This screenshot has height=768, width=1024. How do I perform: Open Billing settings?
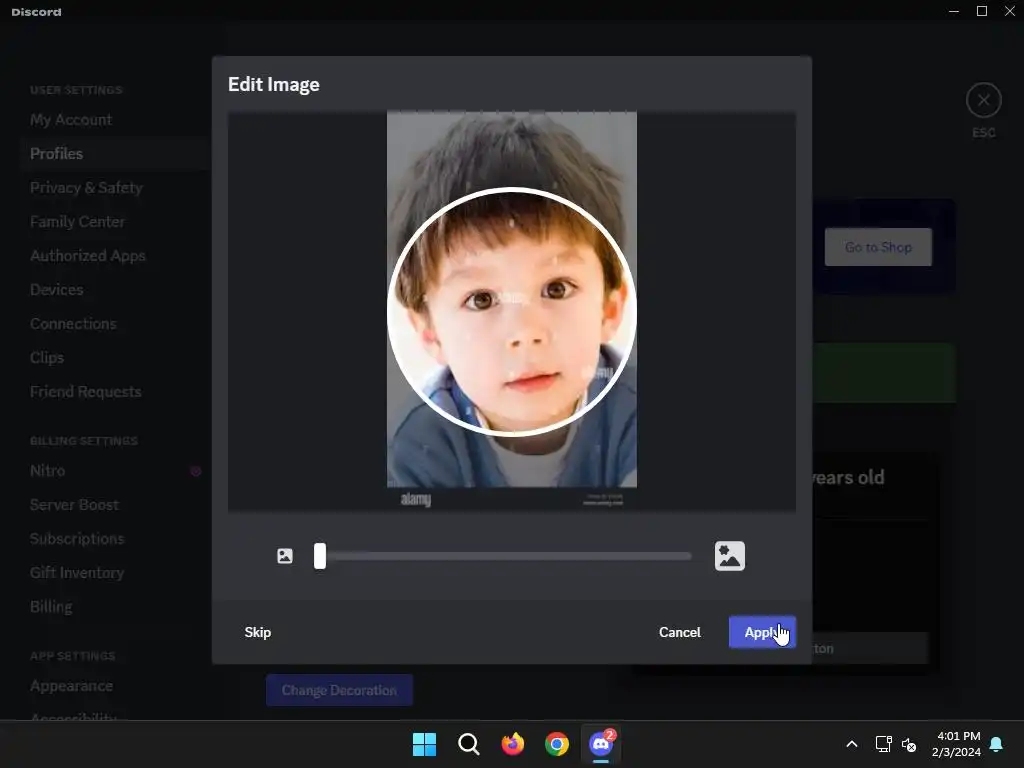click(51, 607)
